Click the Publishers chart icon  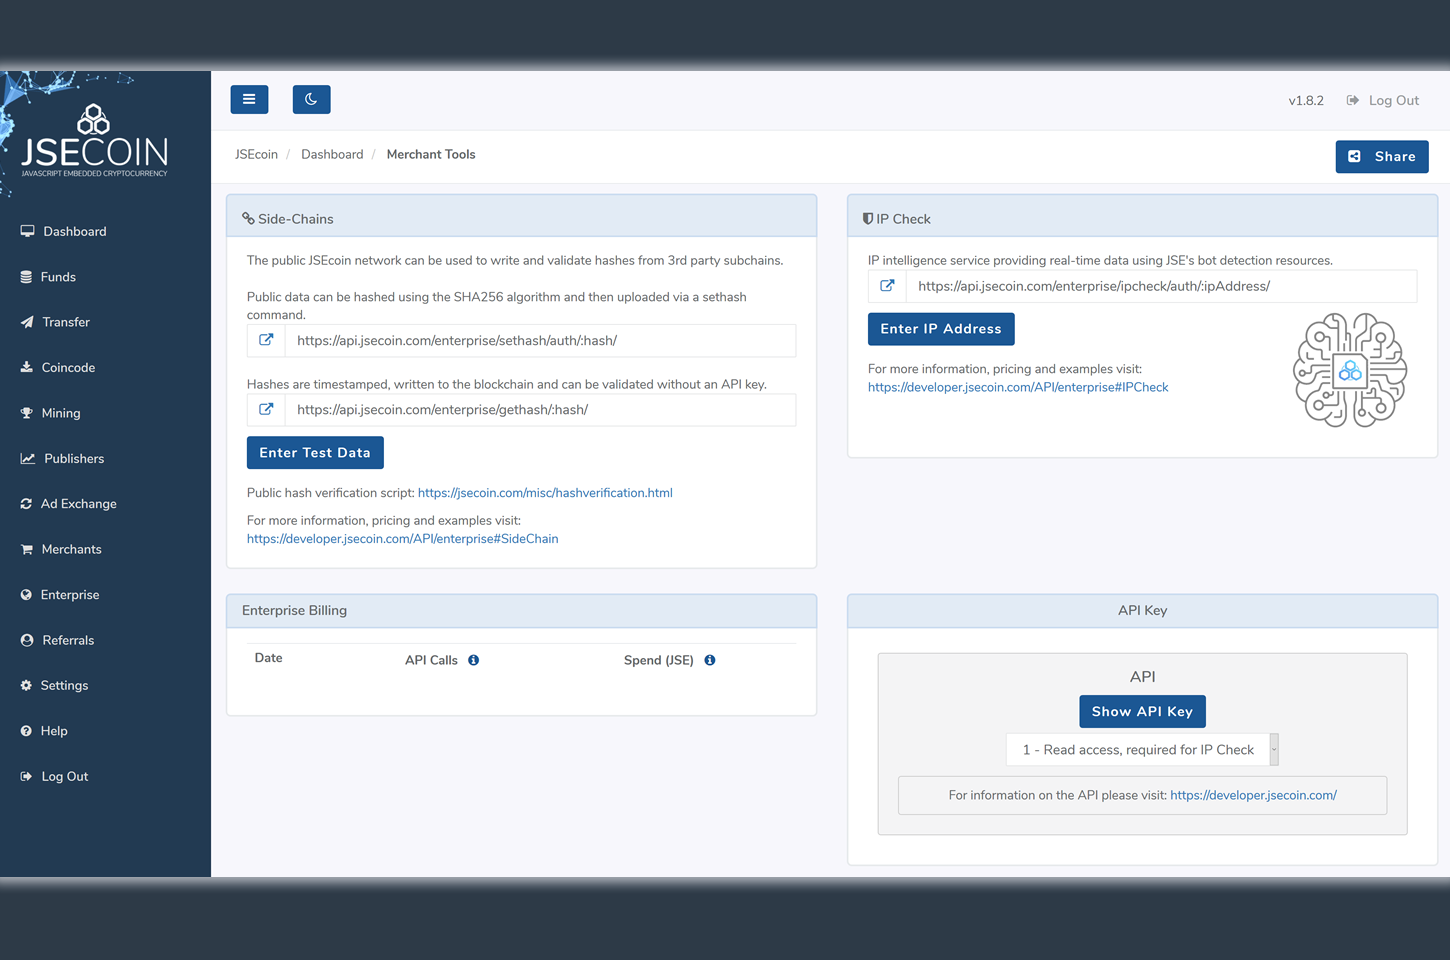coord(28,459)
